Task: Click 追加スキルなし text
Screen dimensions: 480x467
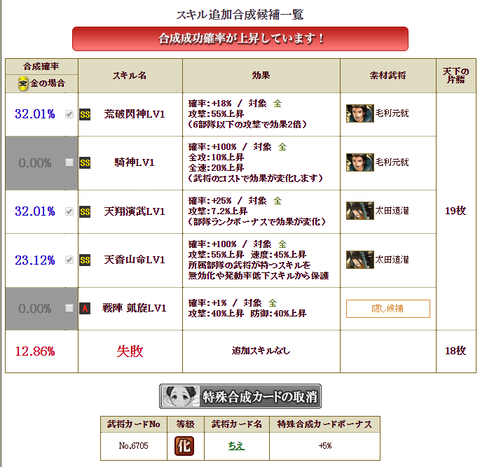Action: [x=261, y=351]
